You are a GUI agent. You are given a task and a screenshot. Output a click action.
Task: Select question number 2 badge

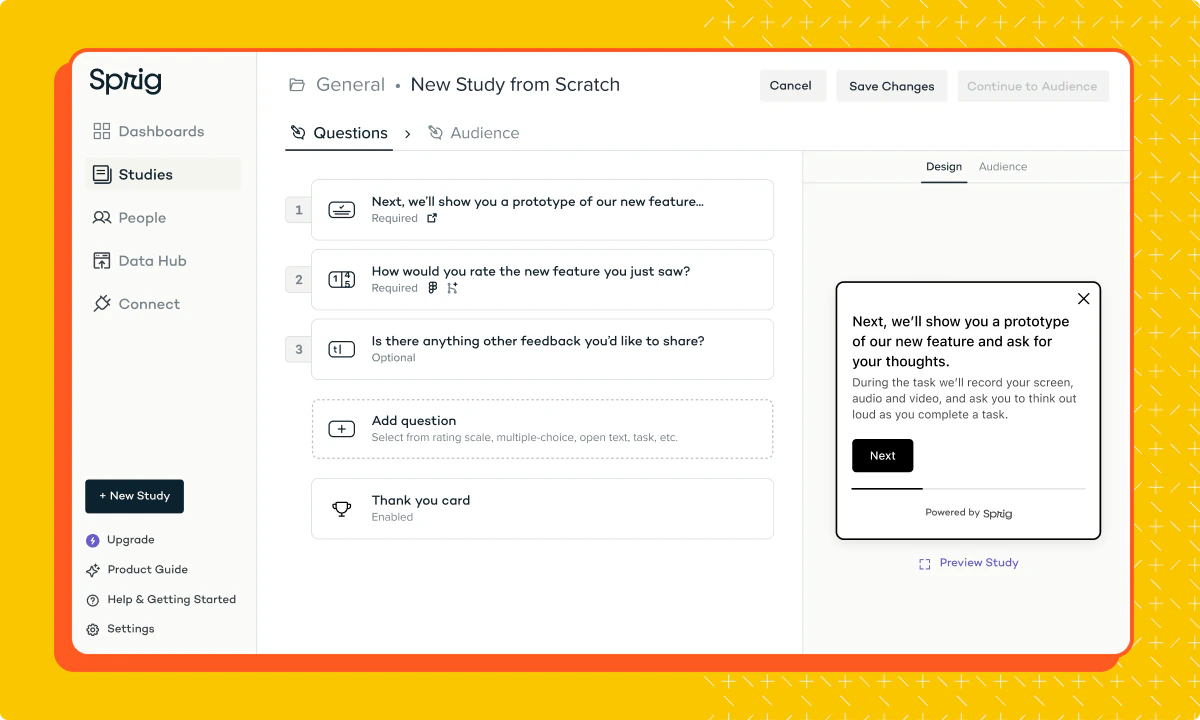[x=298, y=280]
